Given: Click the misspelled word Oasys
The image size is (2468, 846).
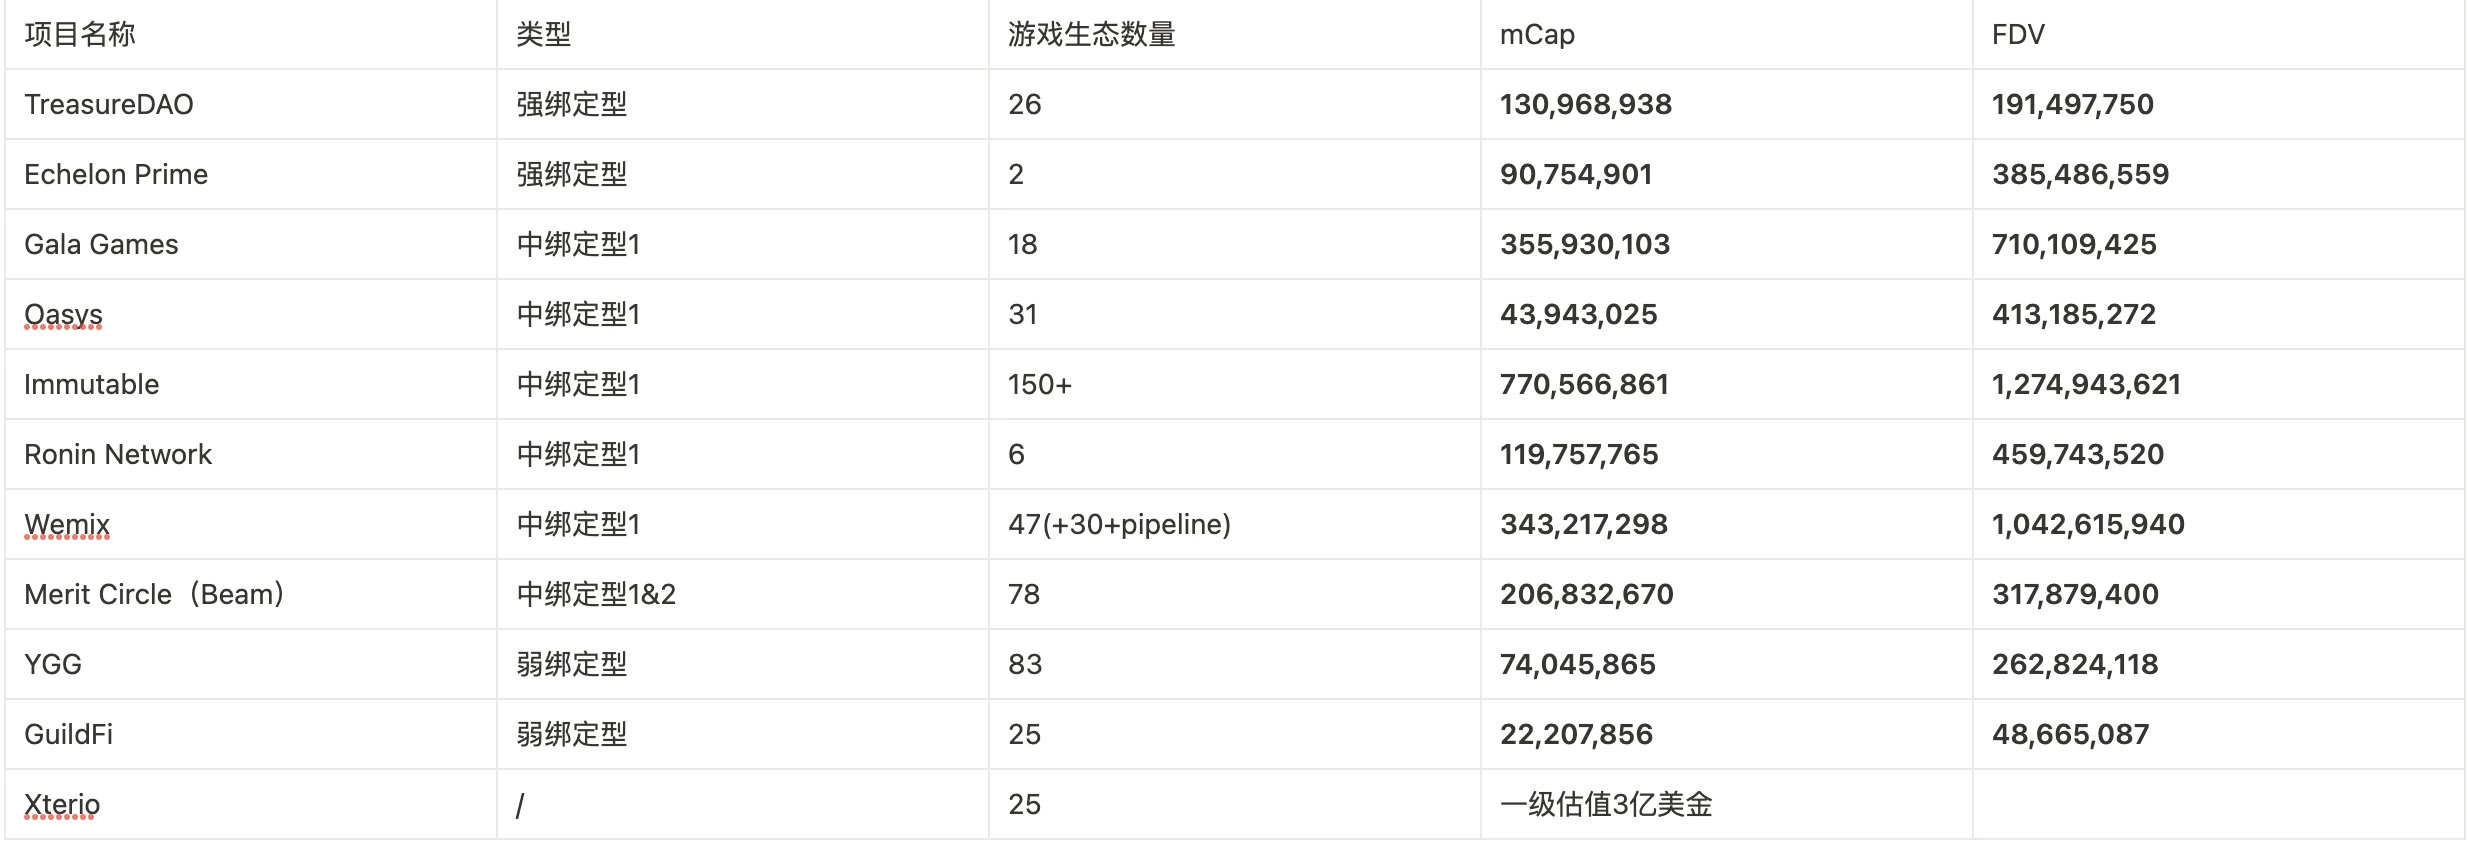Looking at the screenshot, I should click(x=63, y=315).
